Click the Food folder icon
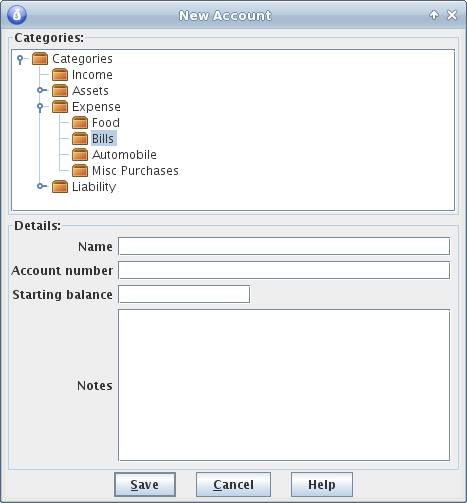Screen dimensions: 467x503 point(80,123)
